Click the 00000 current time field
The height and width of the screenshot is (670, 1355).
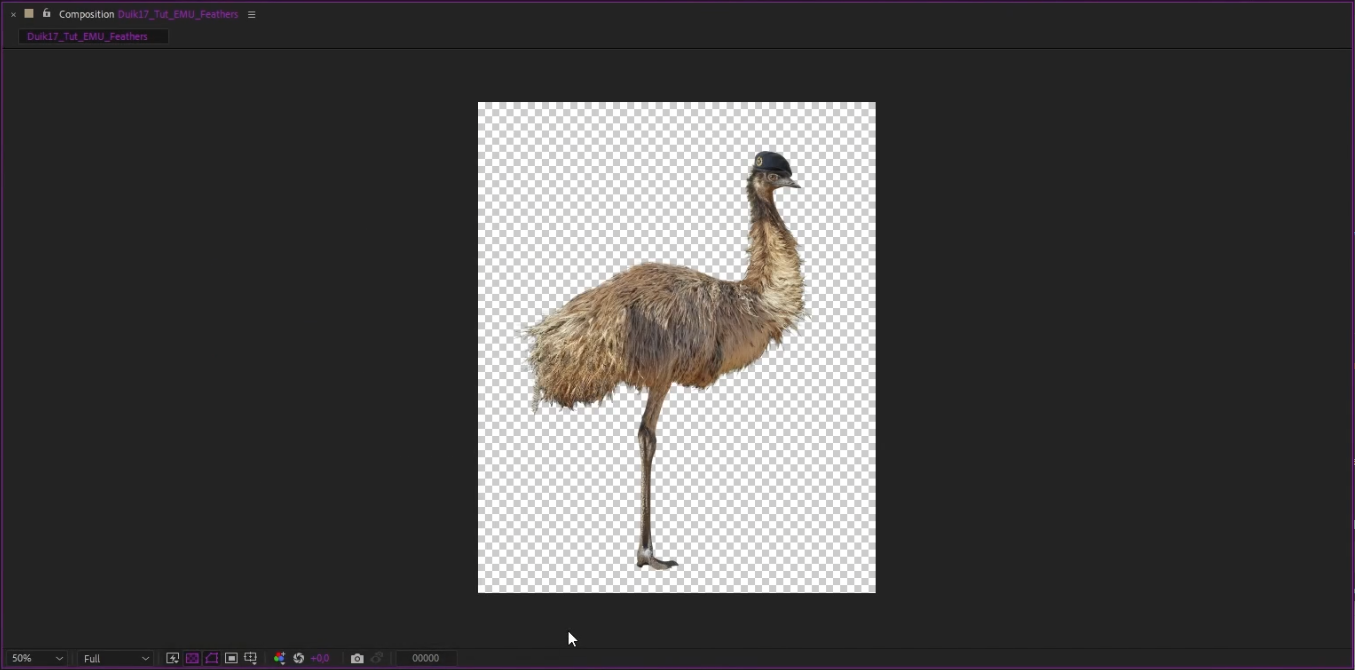click(425, 658)
